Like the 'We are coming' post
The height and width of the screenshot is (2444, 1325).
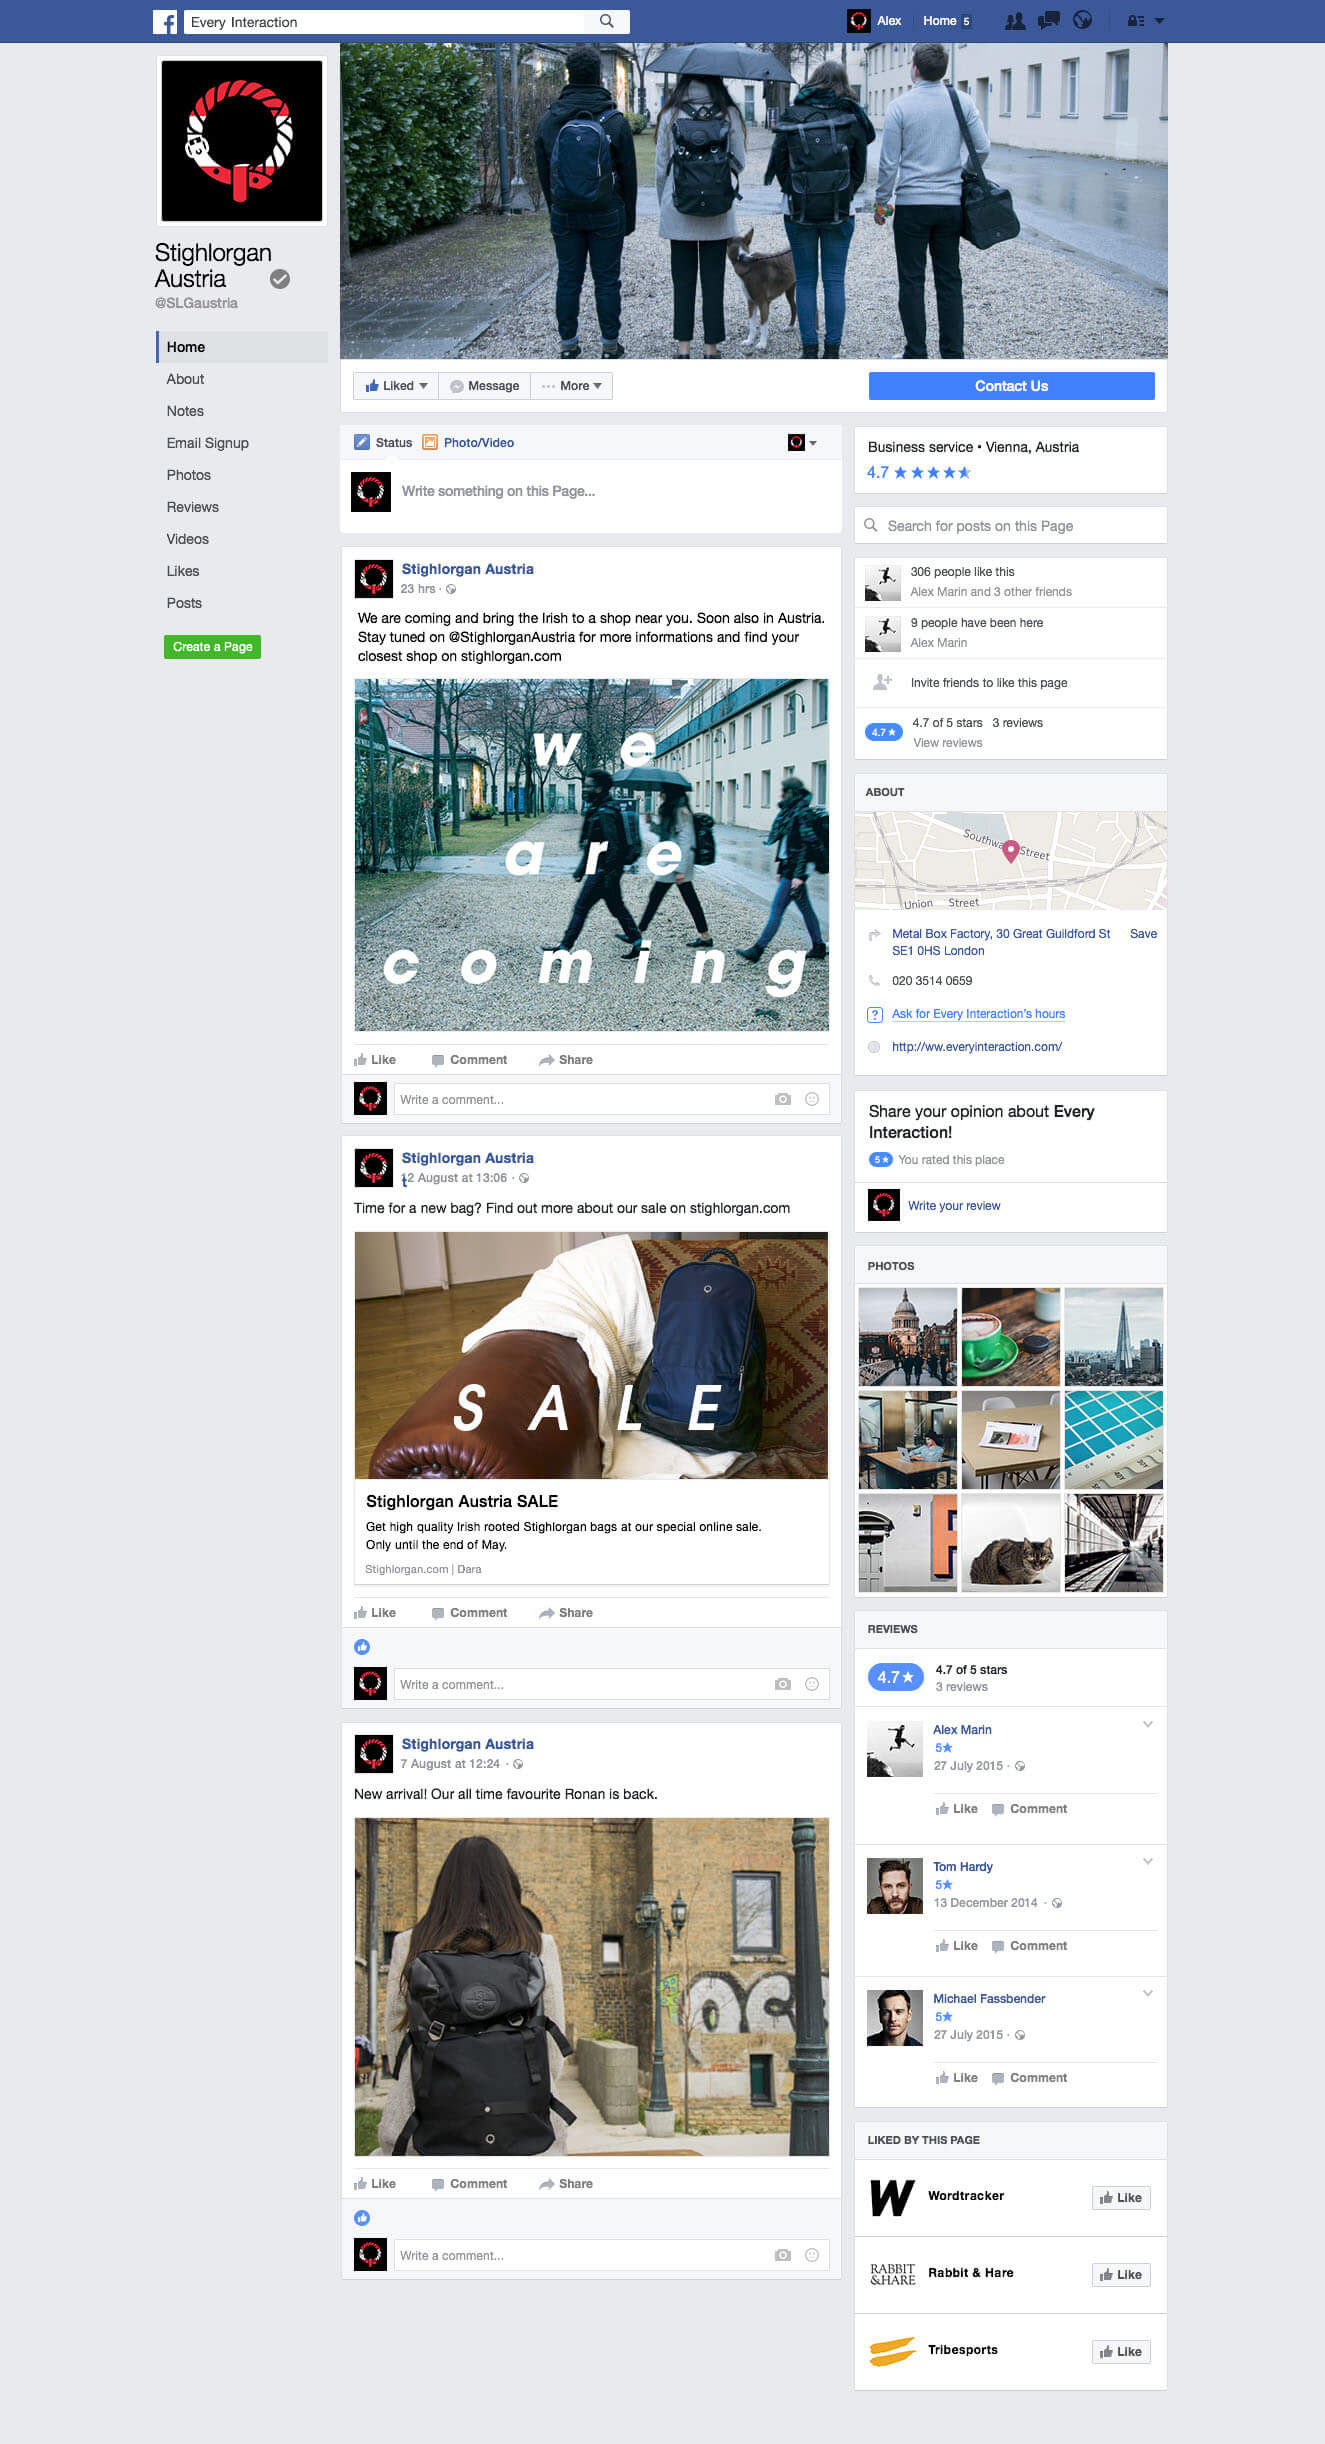pos(375,1060)
